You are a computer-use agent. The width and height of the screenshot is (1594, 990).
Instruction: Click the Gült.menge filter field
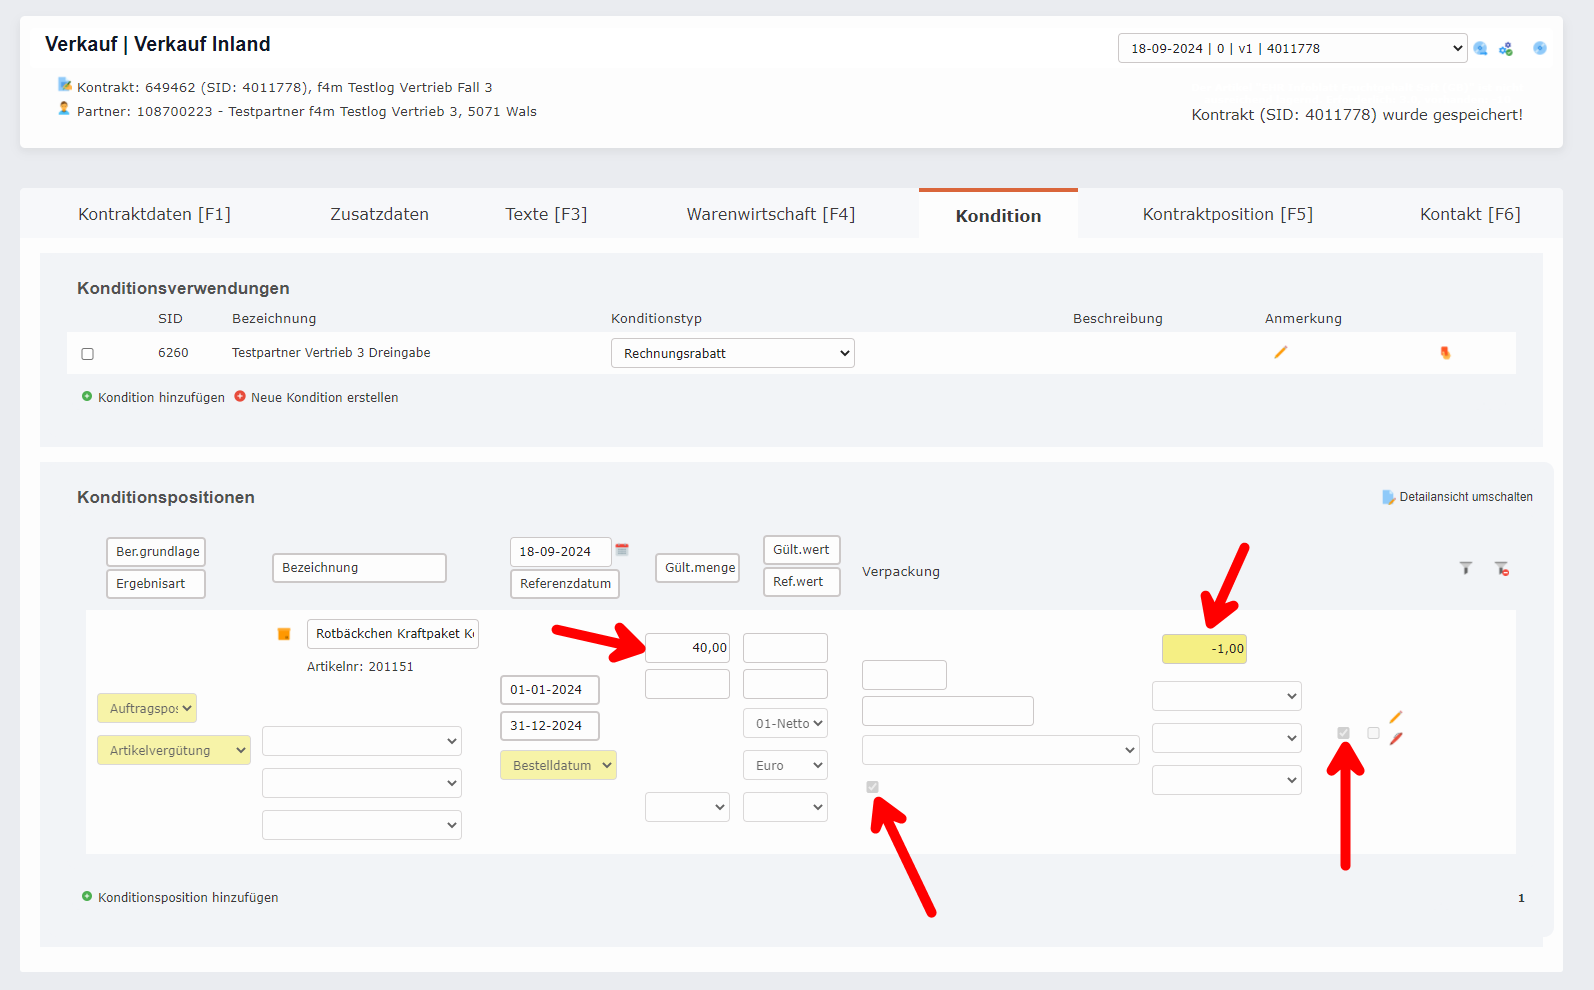tap(697, 568)
